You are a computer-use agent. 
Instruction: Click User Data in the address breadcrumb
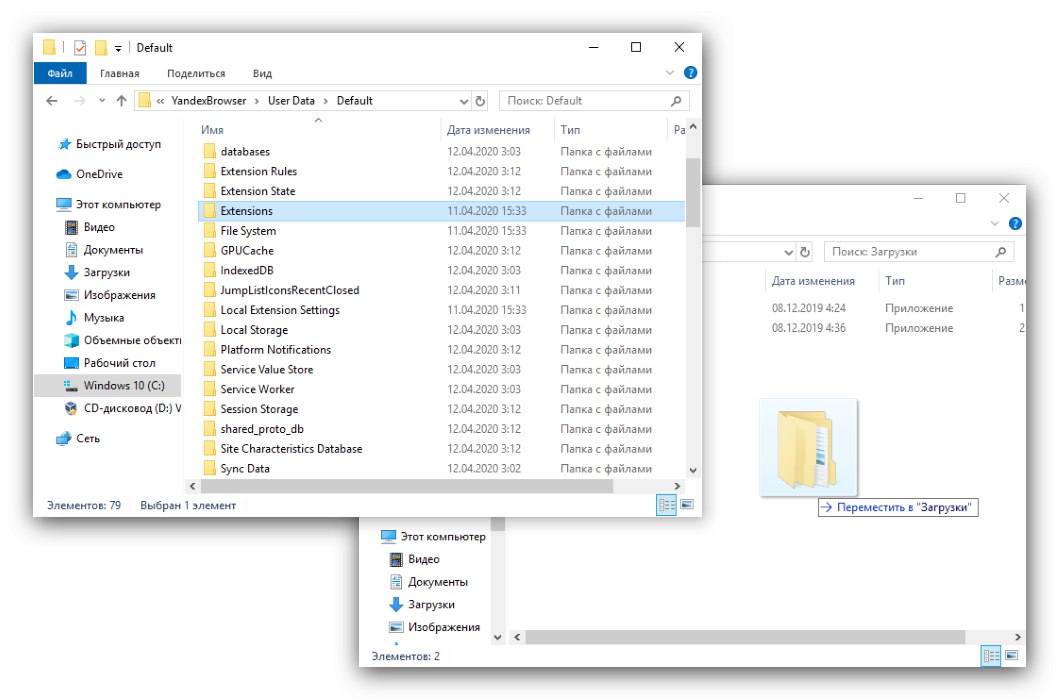tap(291, 101)
